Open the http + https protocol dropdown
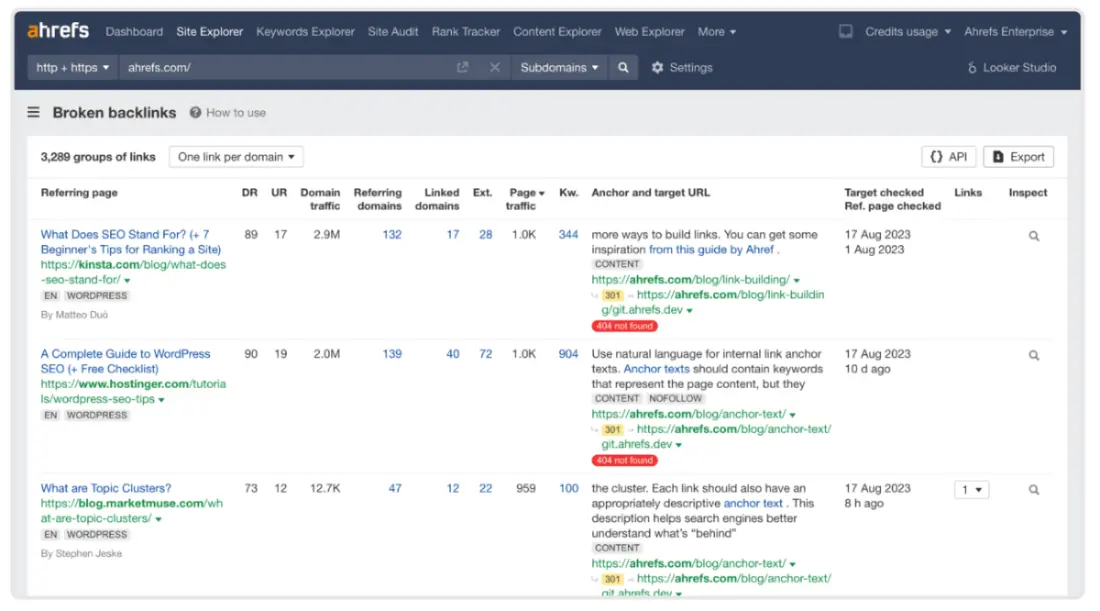 (72, 67)
